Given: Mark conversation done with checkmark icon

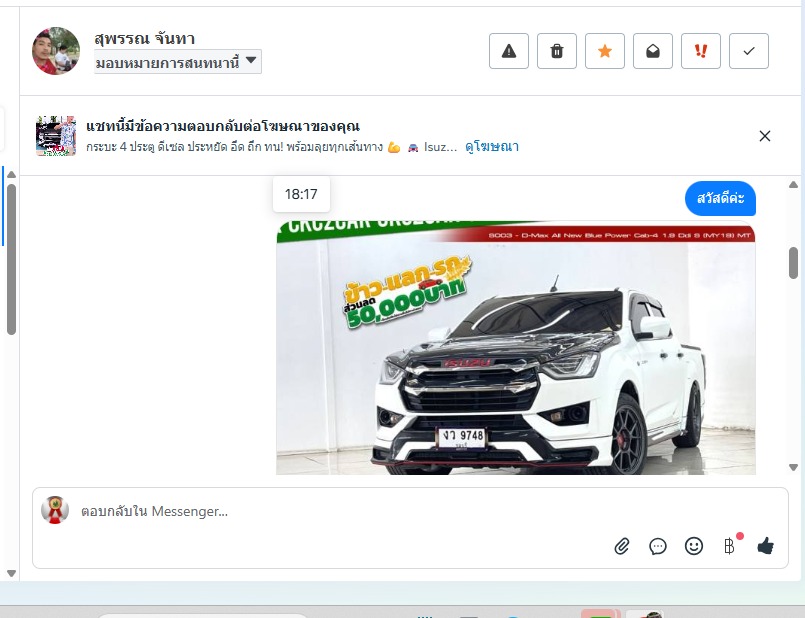Looking at the screenshot, I should (749, 51).
